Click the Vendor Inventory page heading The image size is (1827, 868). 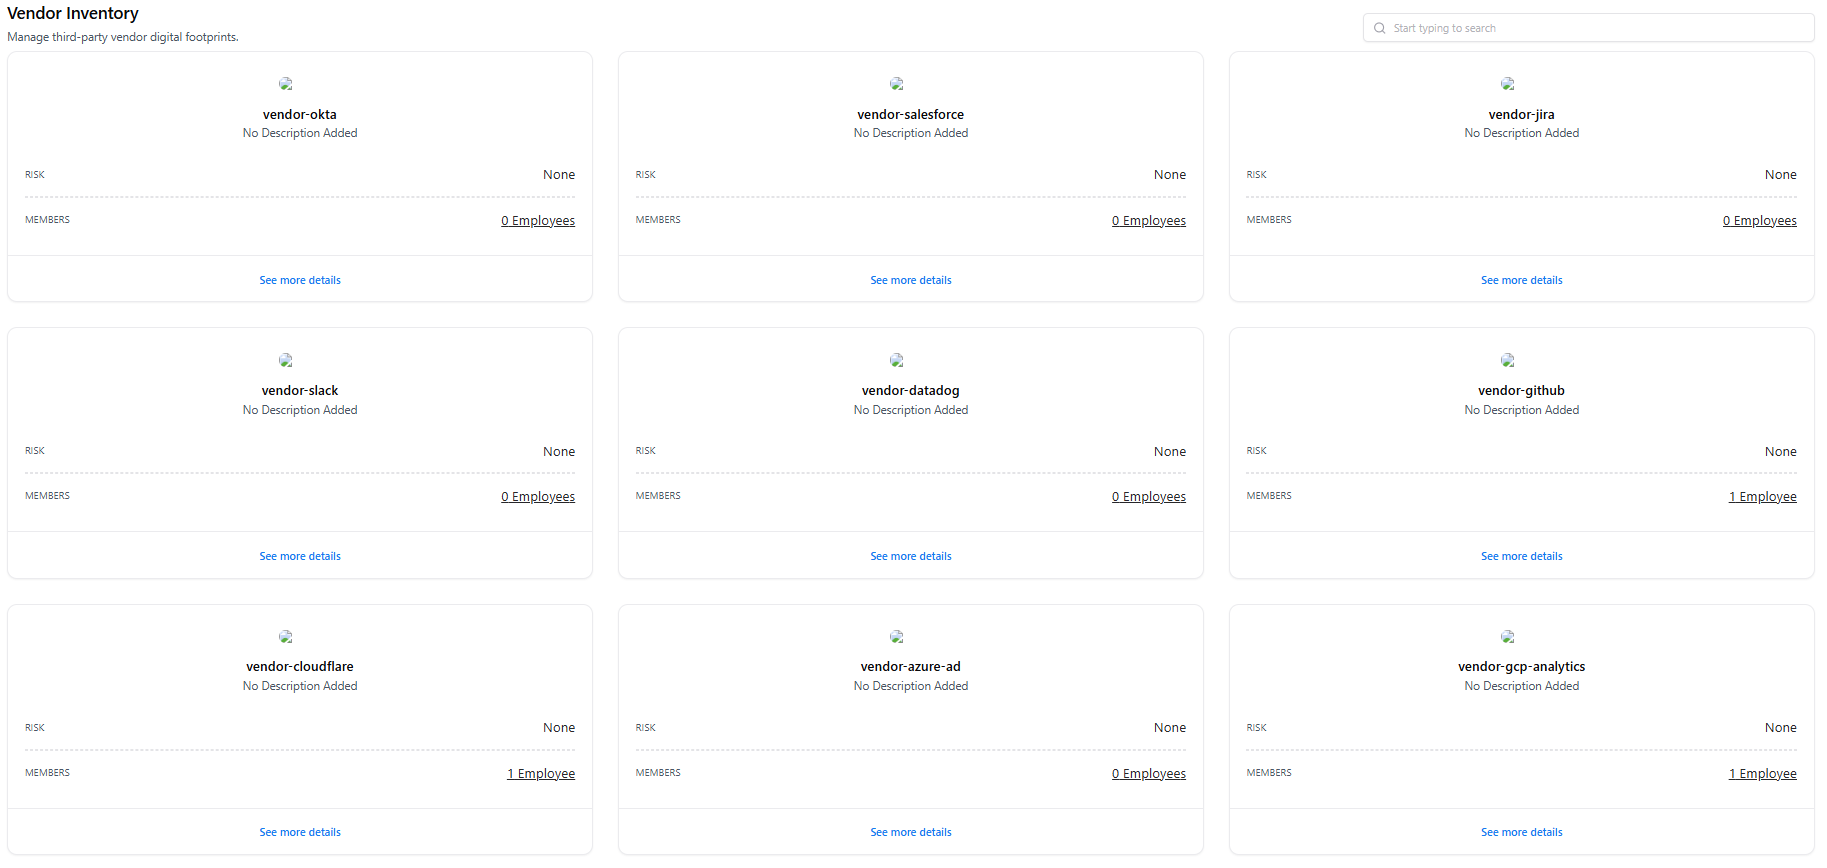(73, 14)
